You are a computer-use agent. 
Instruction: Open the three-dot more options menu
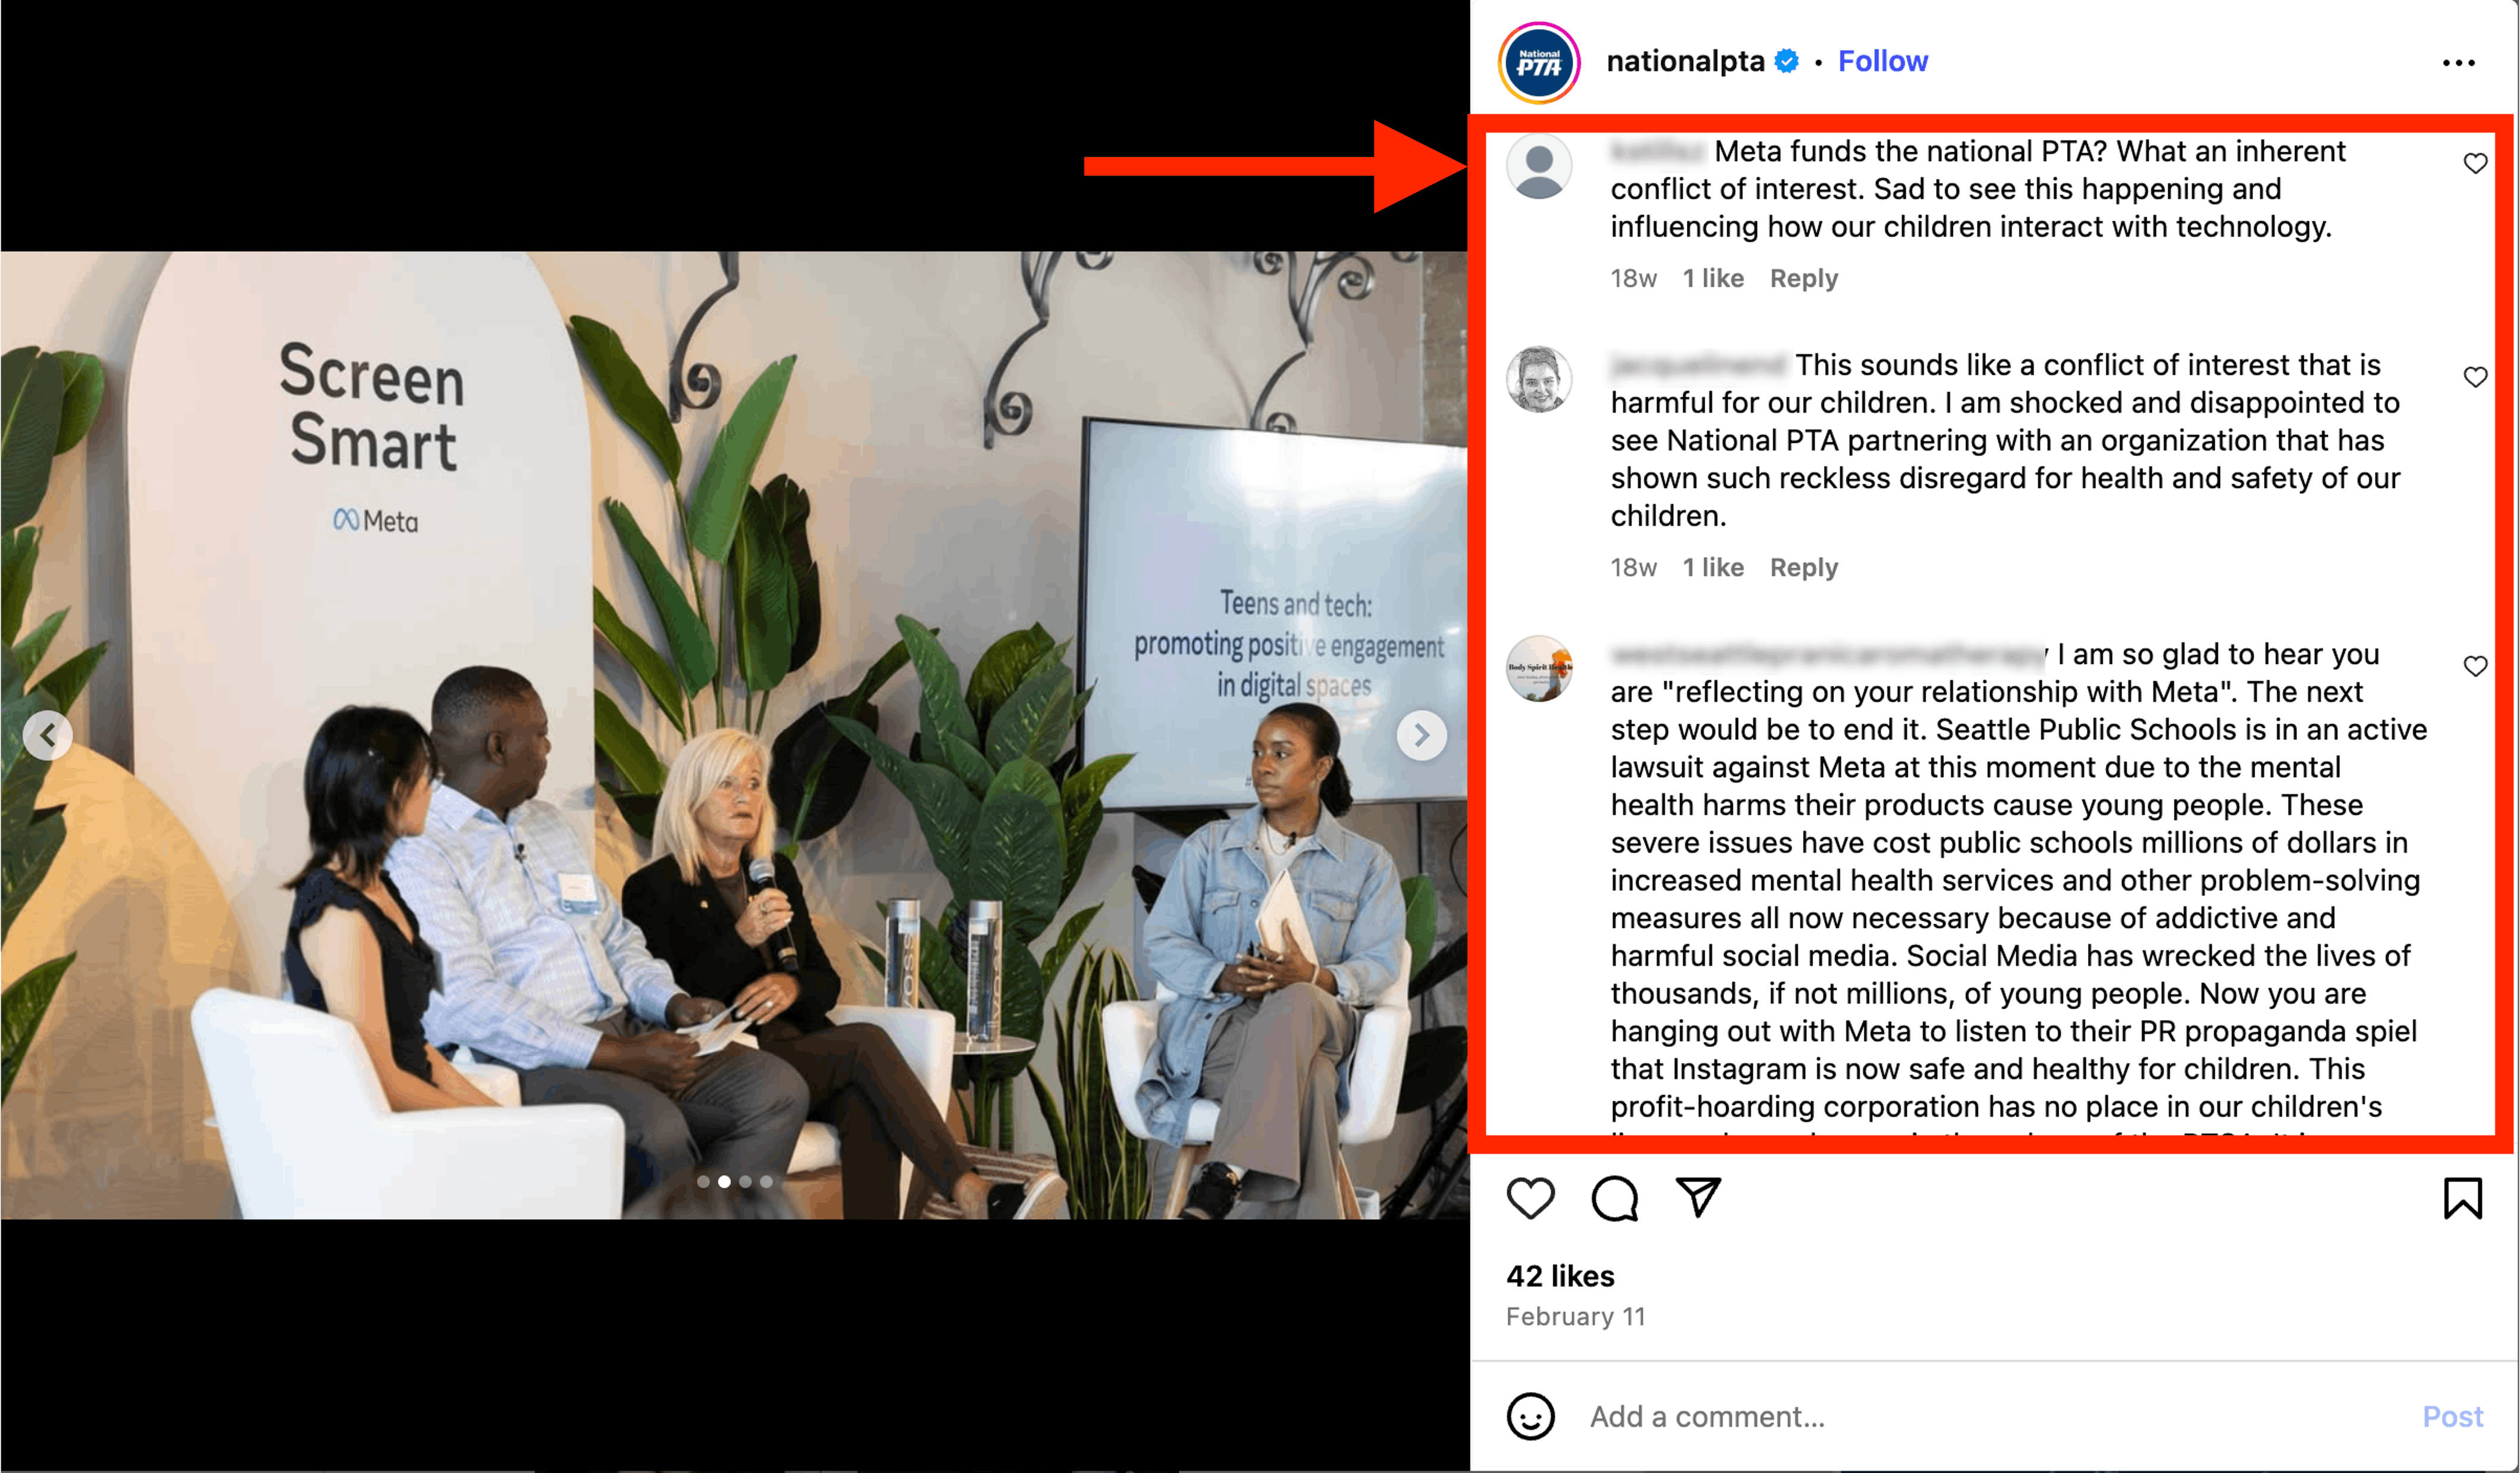tap(2458, 63)
